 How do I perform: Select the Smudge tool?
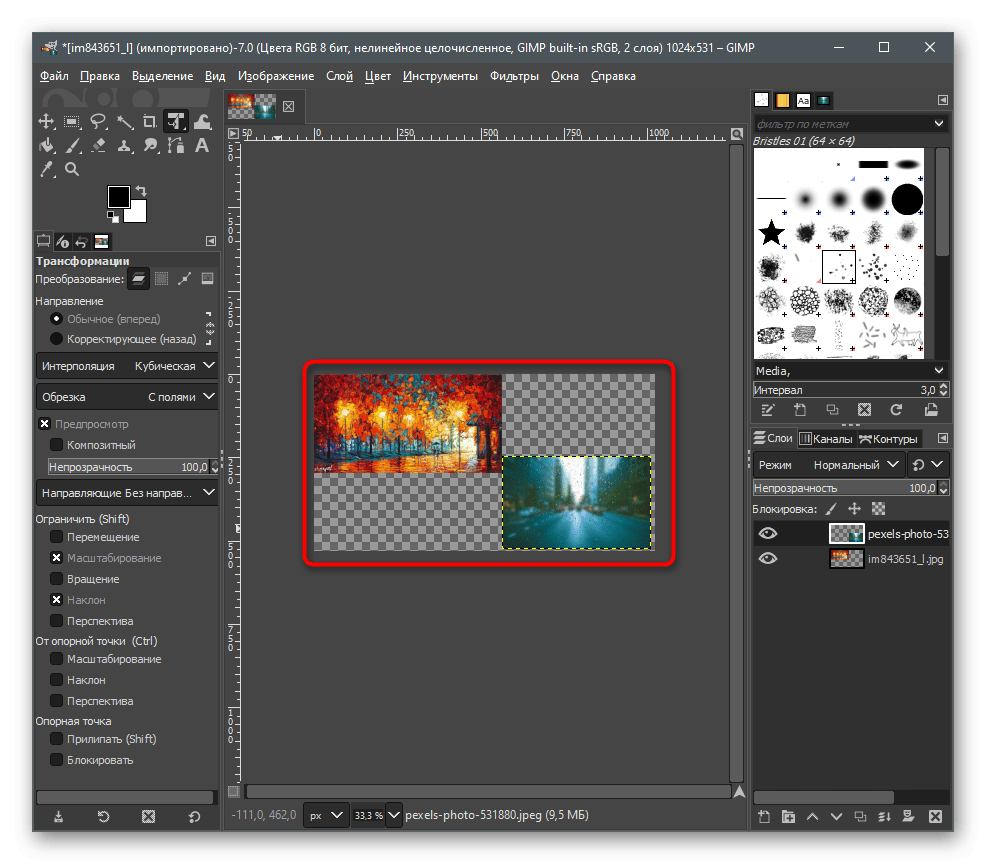(x=150, y=146)
